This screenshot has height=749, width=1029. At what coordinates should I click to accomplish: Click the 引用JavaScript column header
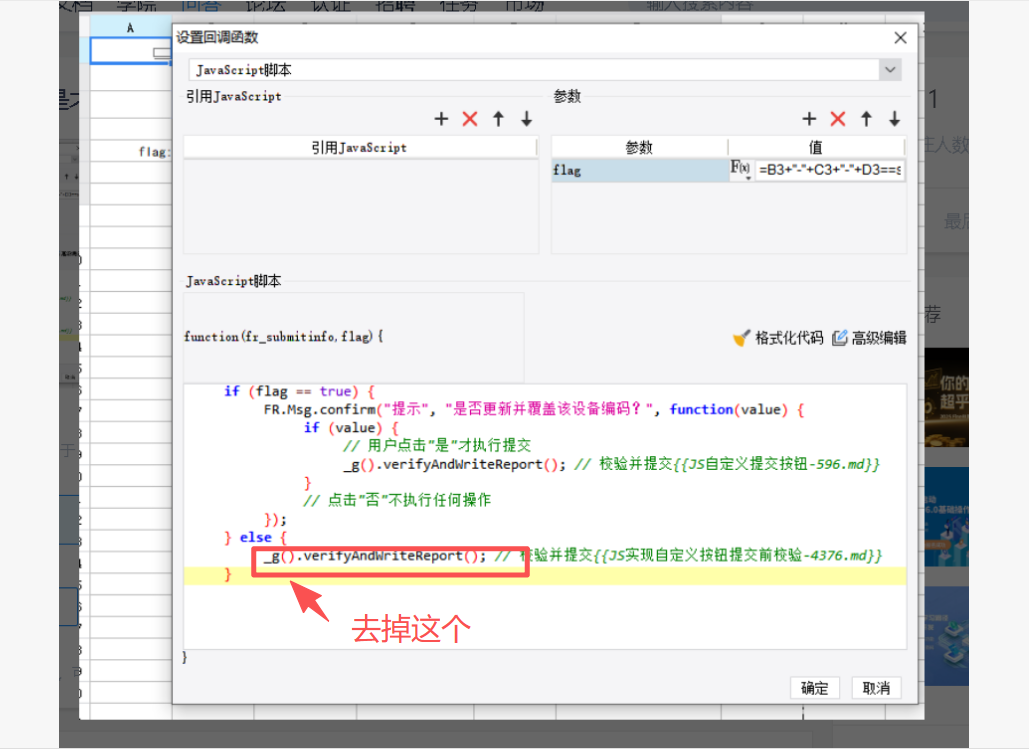coord(360,148)
